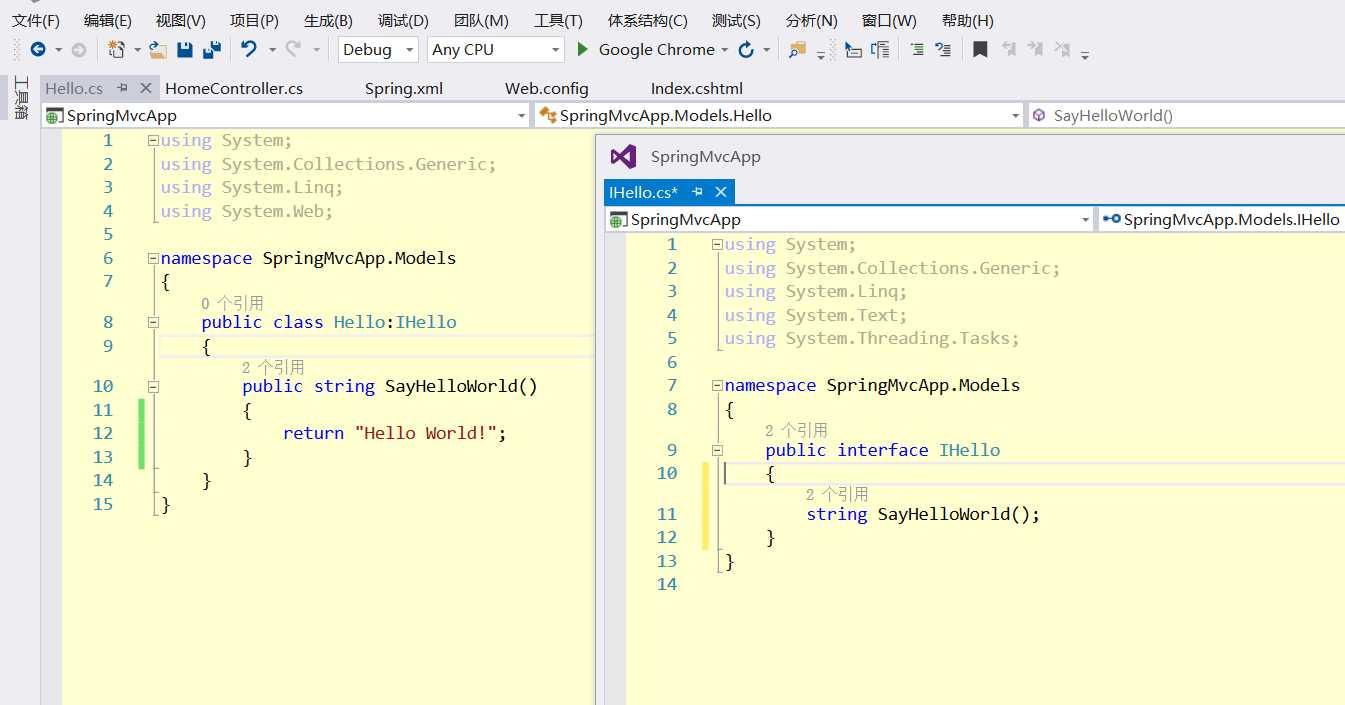The height and width of the screenshot is (705, 1345).
Task: Open the 调试(D) menu
Action: [403, 20]
